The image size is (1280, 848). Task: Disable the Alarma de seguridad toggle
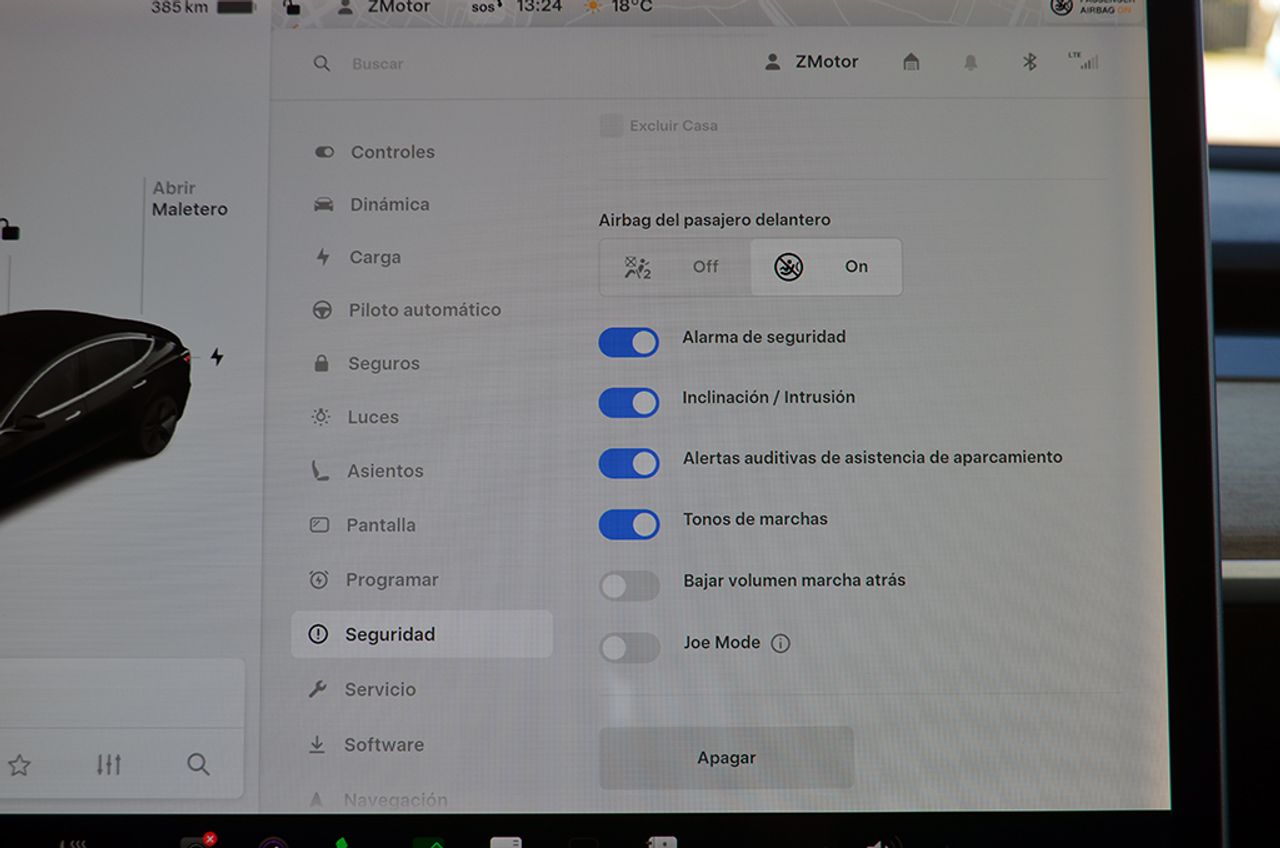coord(629,343)
